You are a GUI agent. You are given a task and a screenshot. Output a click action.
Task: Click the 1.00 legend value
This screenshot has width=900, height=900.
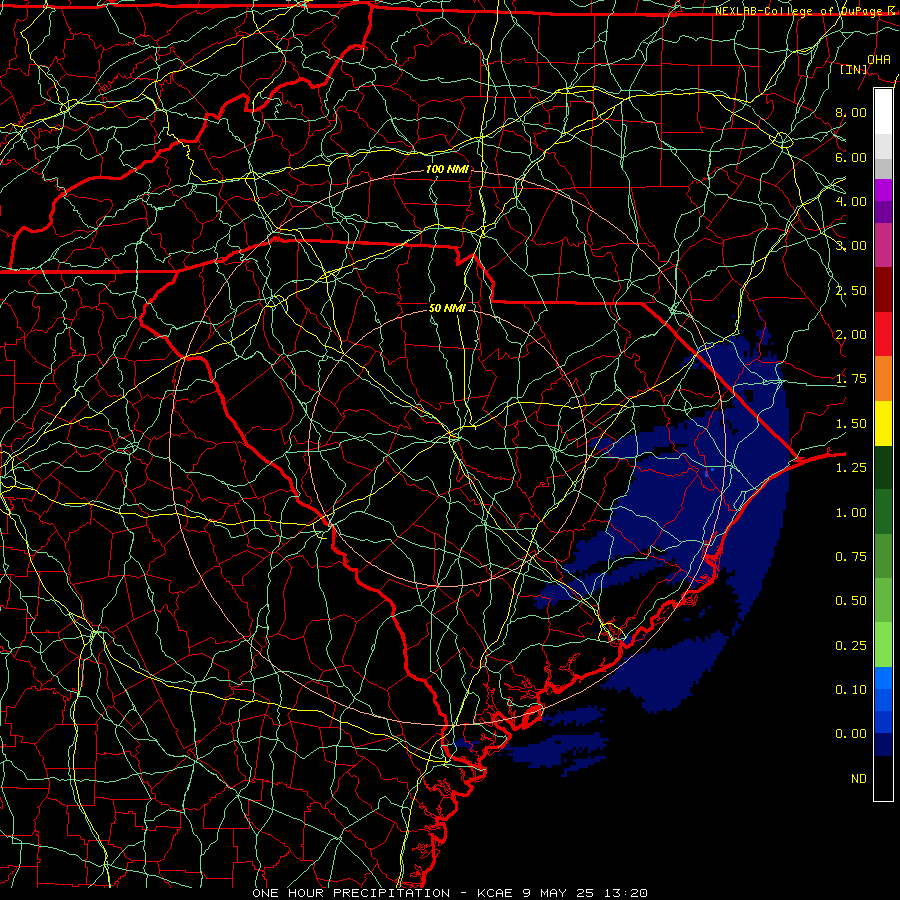coord(851,513)
